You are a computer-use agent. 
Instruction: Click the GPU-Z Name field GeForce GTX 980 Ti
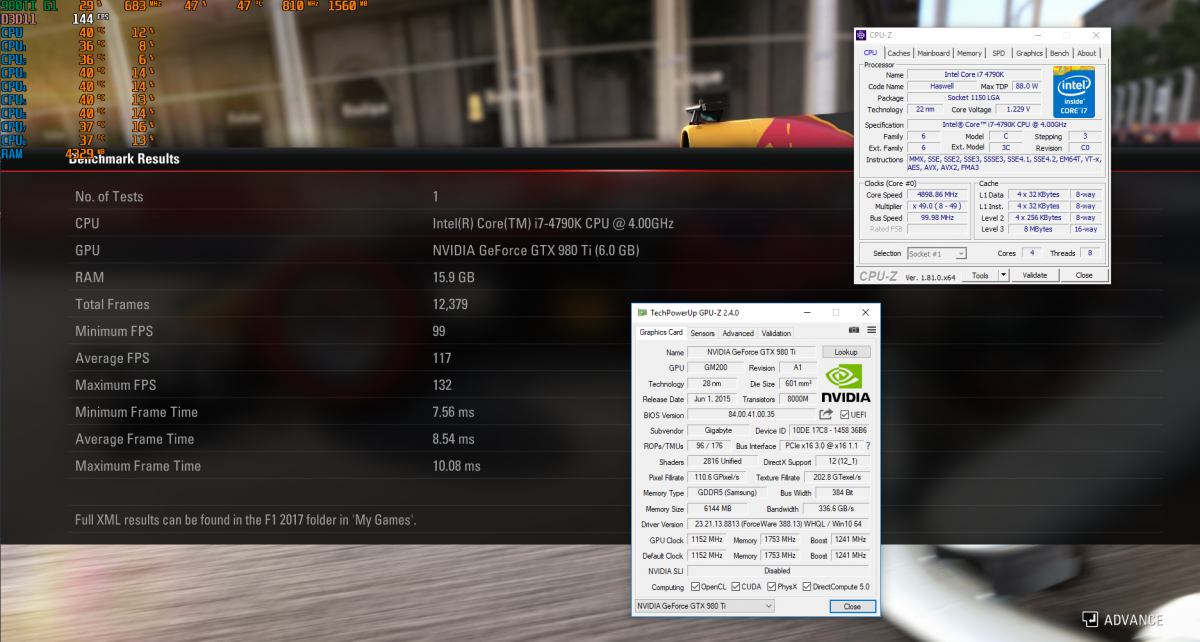pos(752,352)
